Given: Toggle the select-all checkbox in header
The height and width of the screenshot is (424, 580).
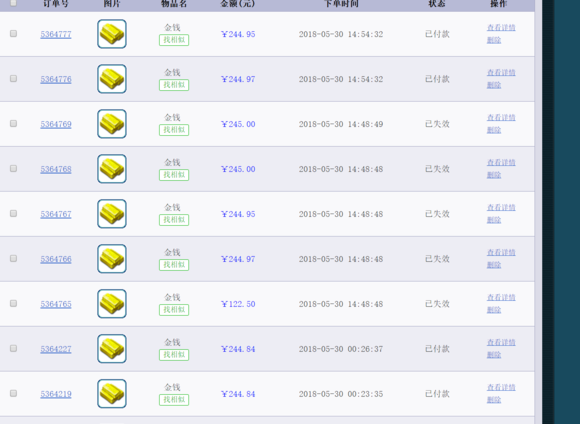Looking at the screenshot, I should pos(13,3).
